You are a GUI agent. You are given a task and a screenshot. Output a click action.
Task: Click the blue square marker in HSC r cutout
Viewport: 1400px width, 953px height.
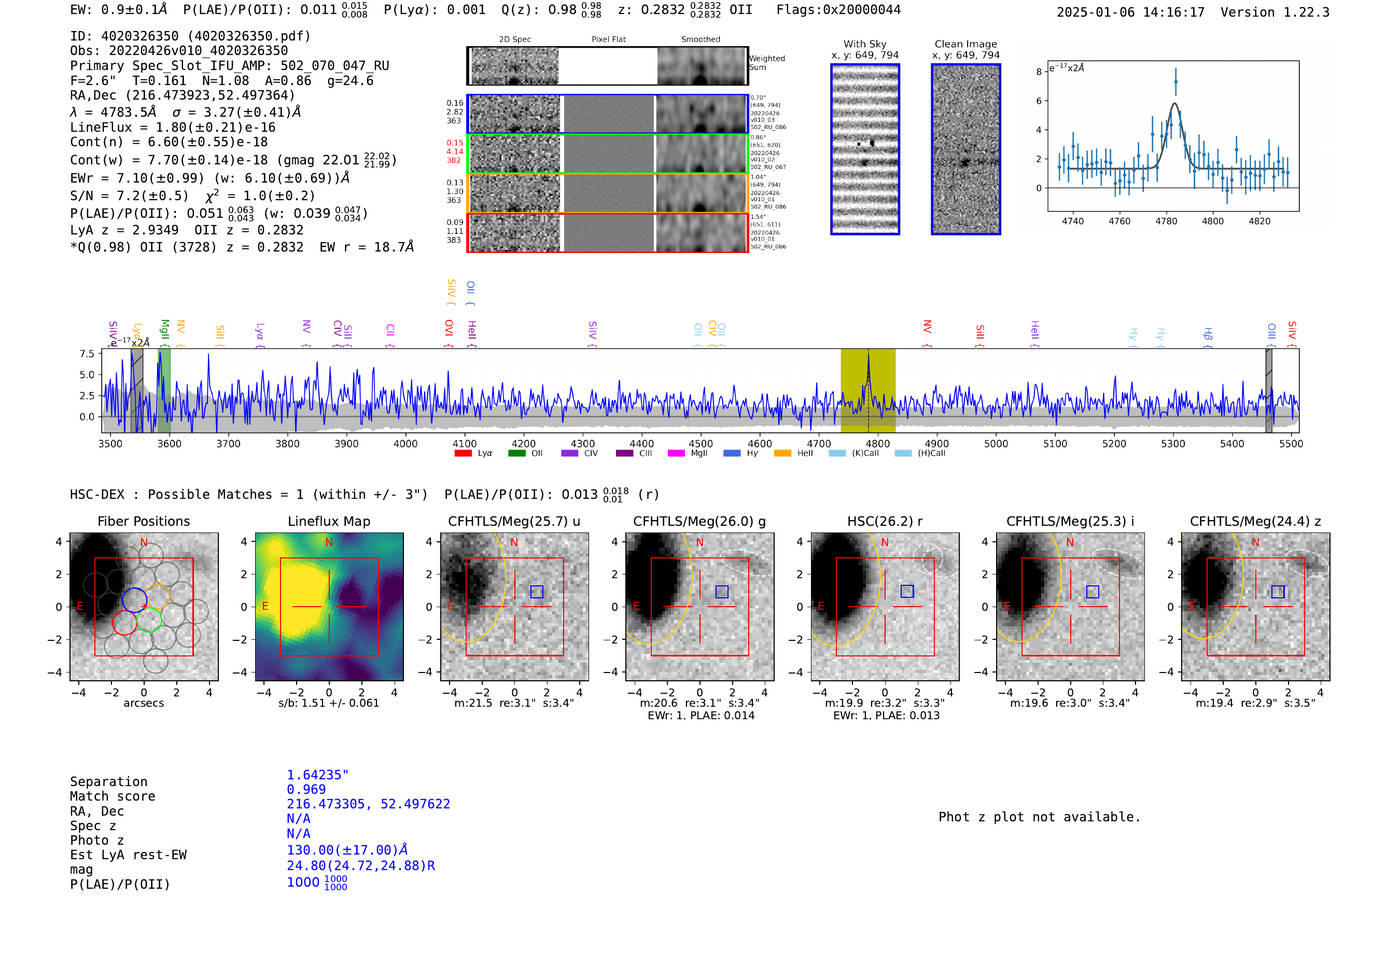click(x=907, y=592)
